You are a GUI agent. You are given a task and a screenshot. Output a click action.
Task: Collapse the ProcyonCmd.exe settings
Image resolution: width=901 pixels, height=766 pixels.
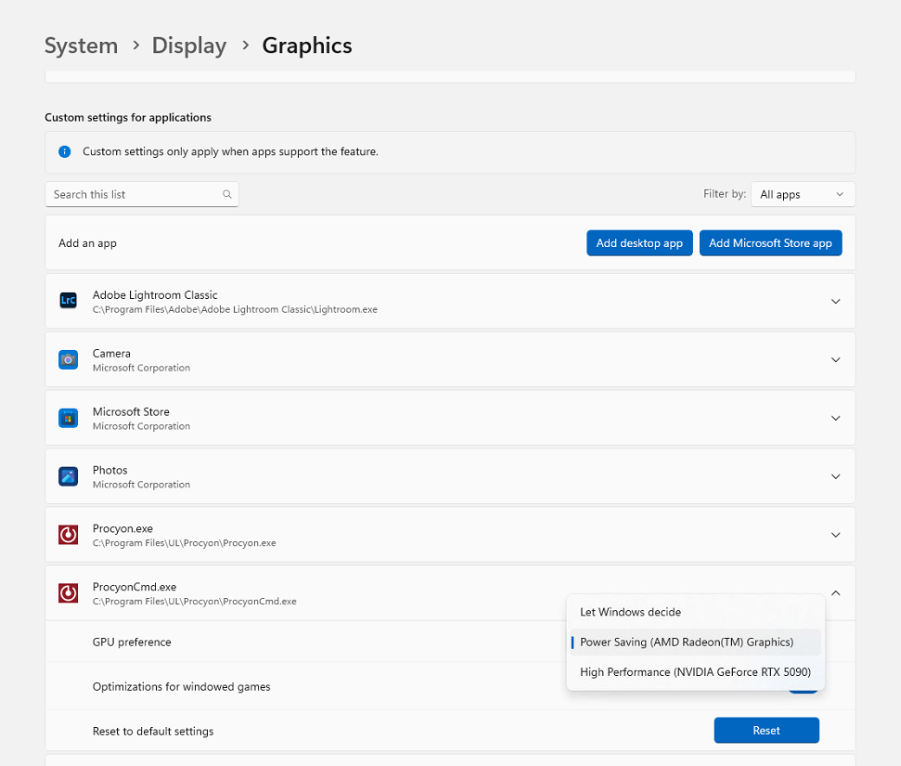tap(835, 593)
